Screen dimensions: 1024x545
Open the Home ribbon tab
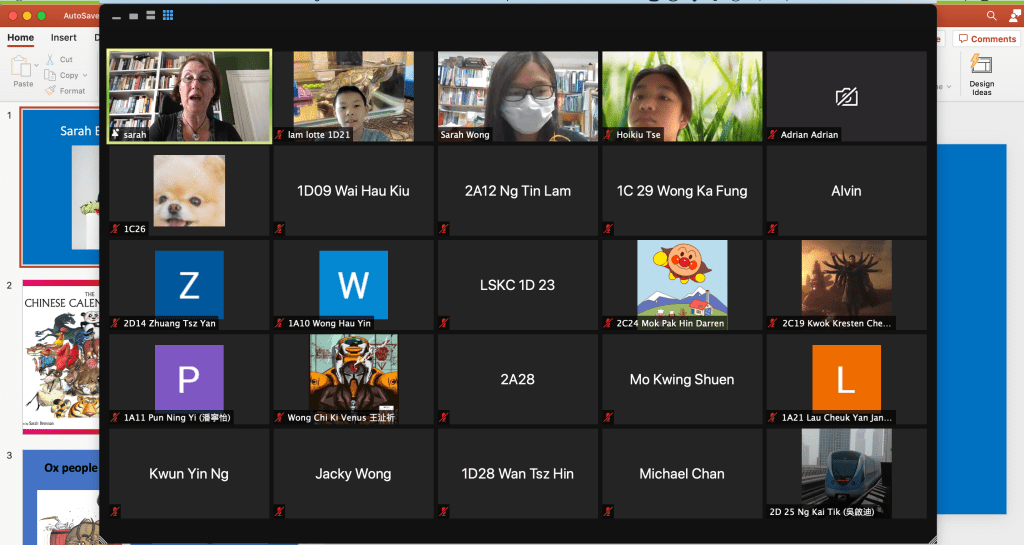coord(20,38)
